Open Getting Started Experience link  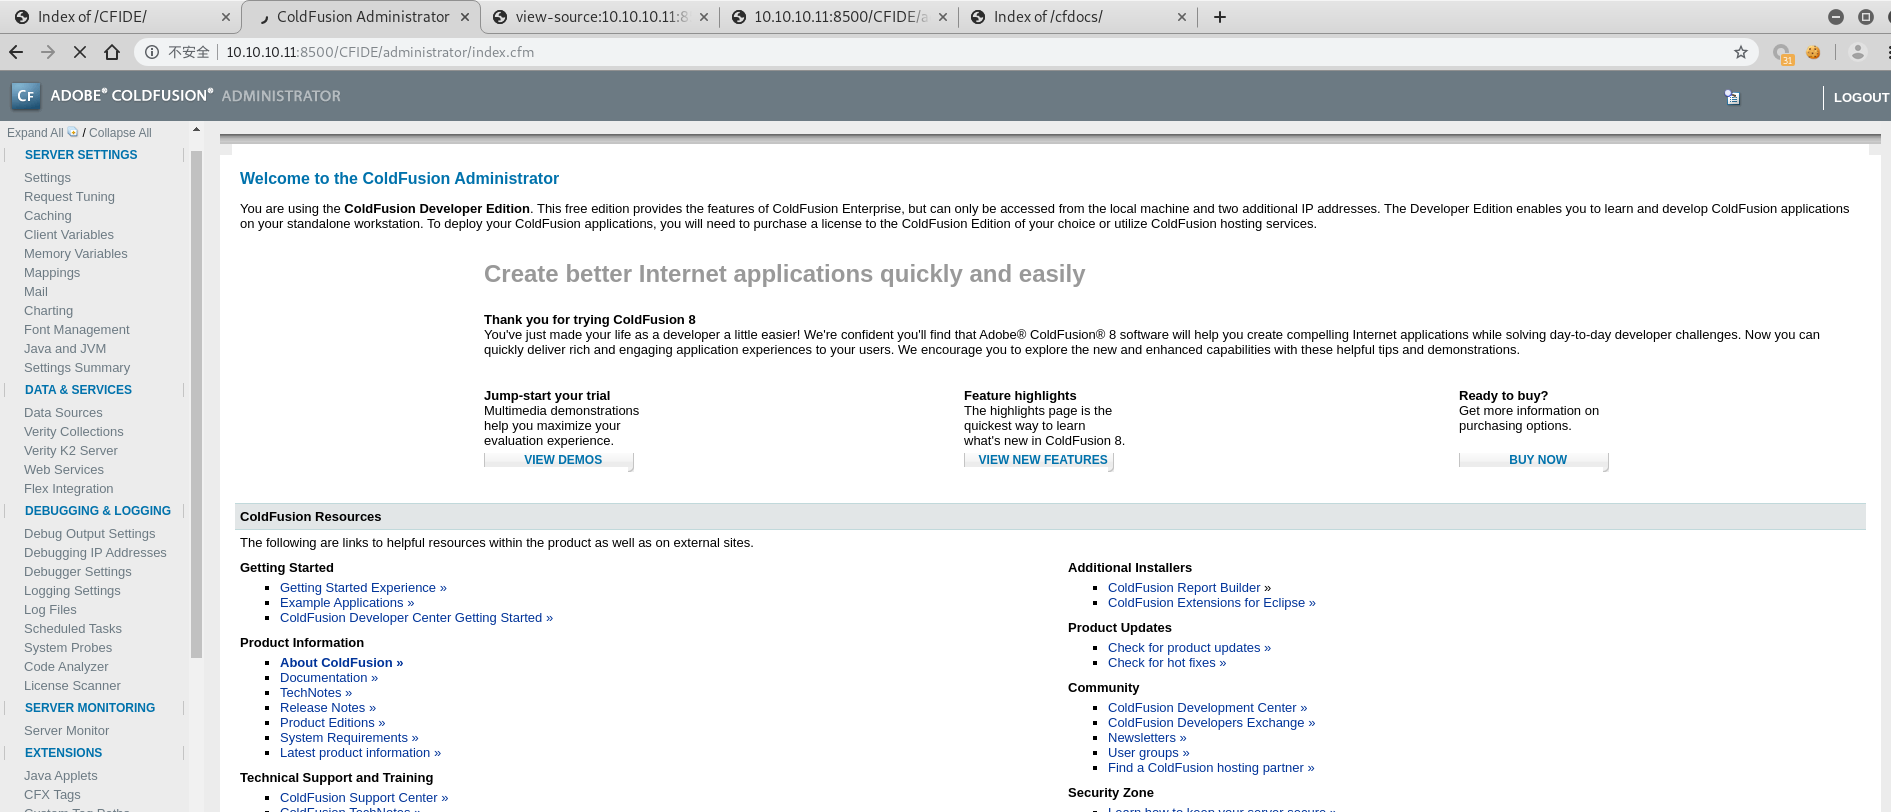pyautogui.click(x=363, y=588)
